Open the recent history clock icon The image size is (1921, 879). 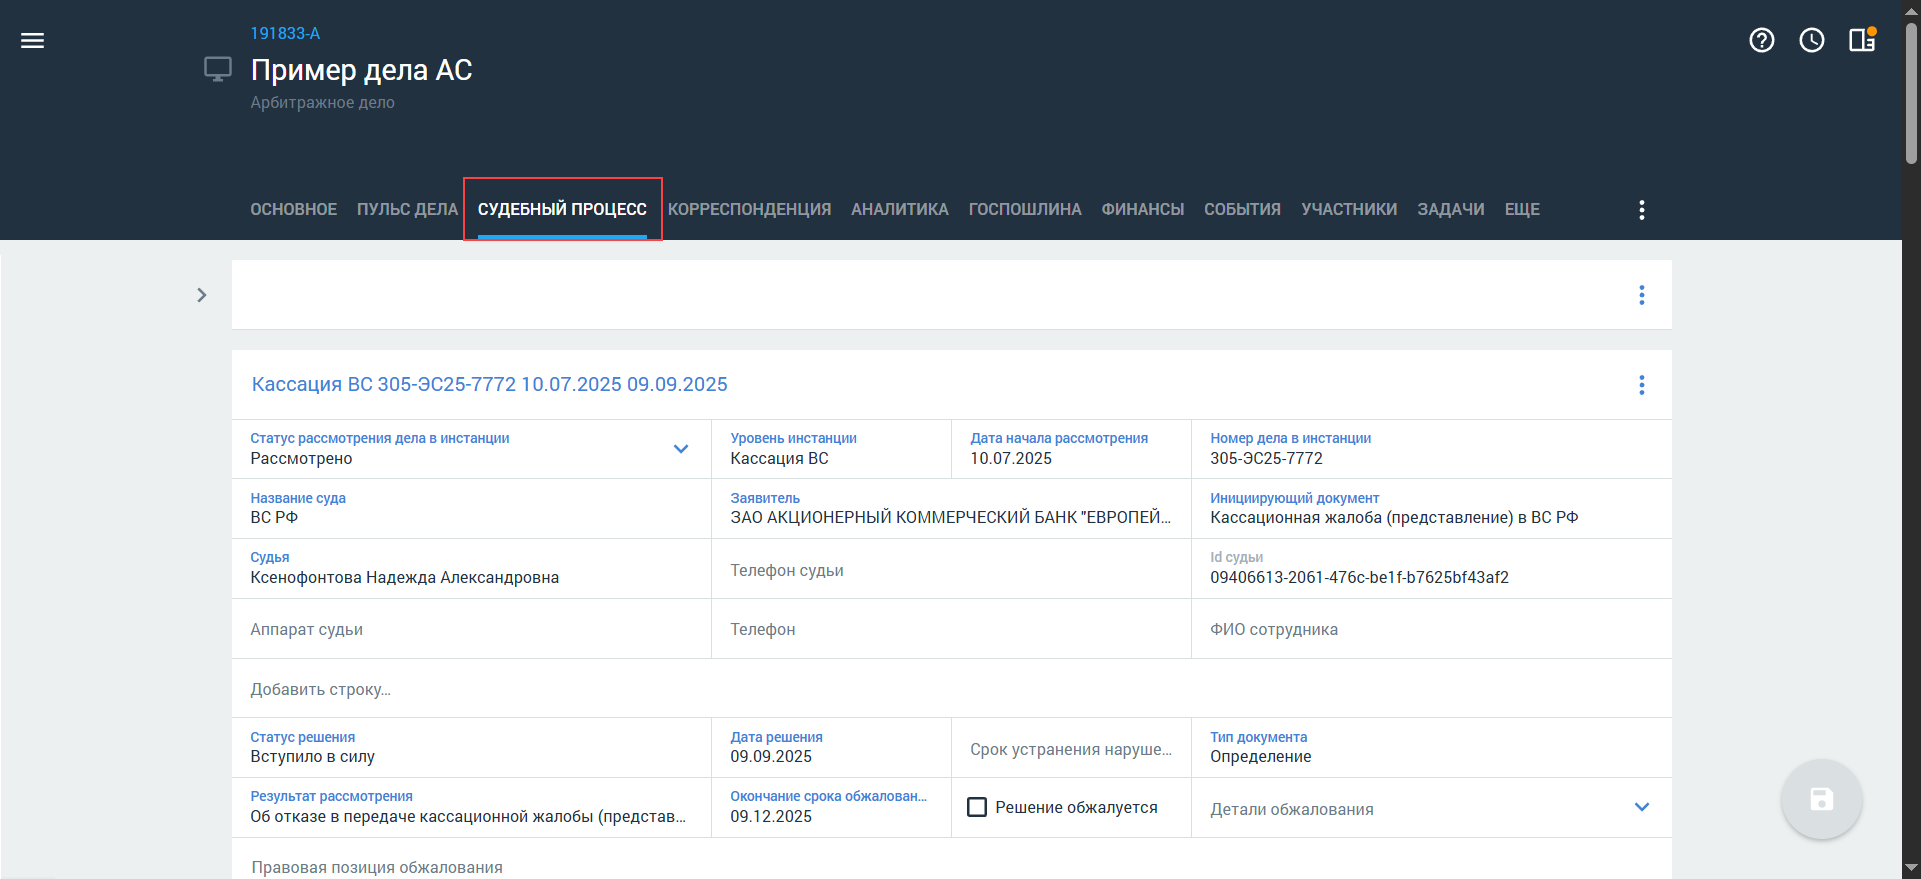coord(1812,40)
